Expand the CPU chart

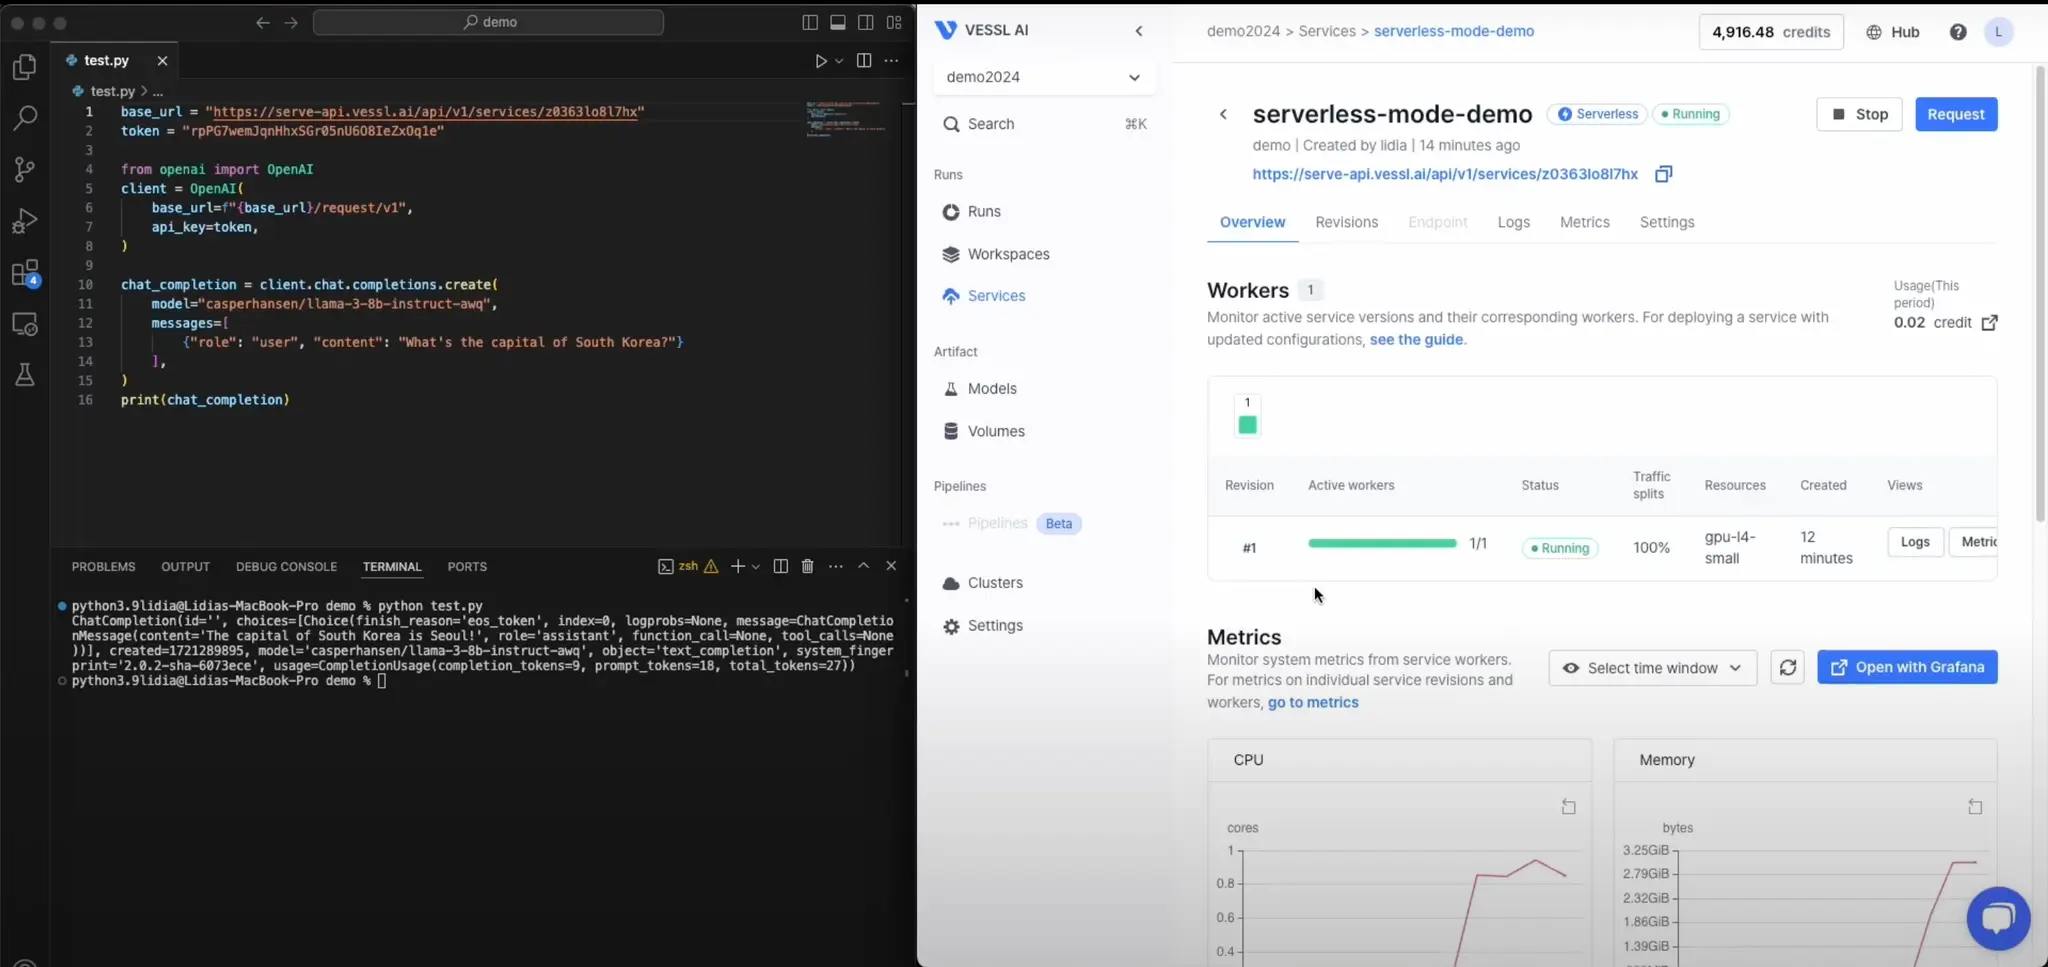(1569, 807)
